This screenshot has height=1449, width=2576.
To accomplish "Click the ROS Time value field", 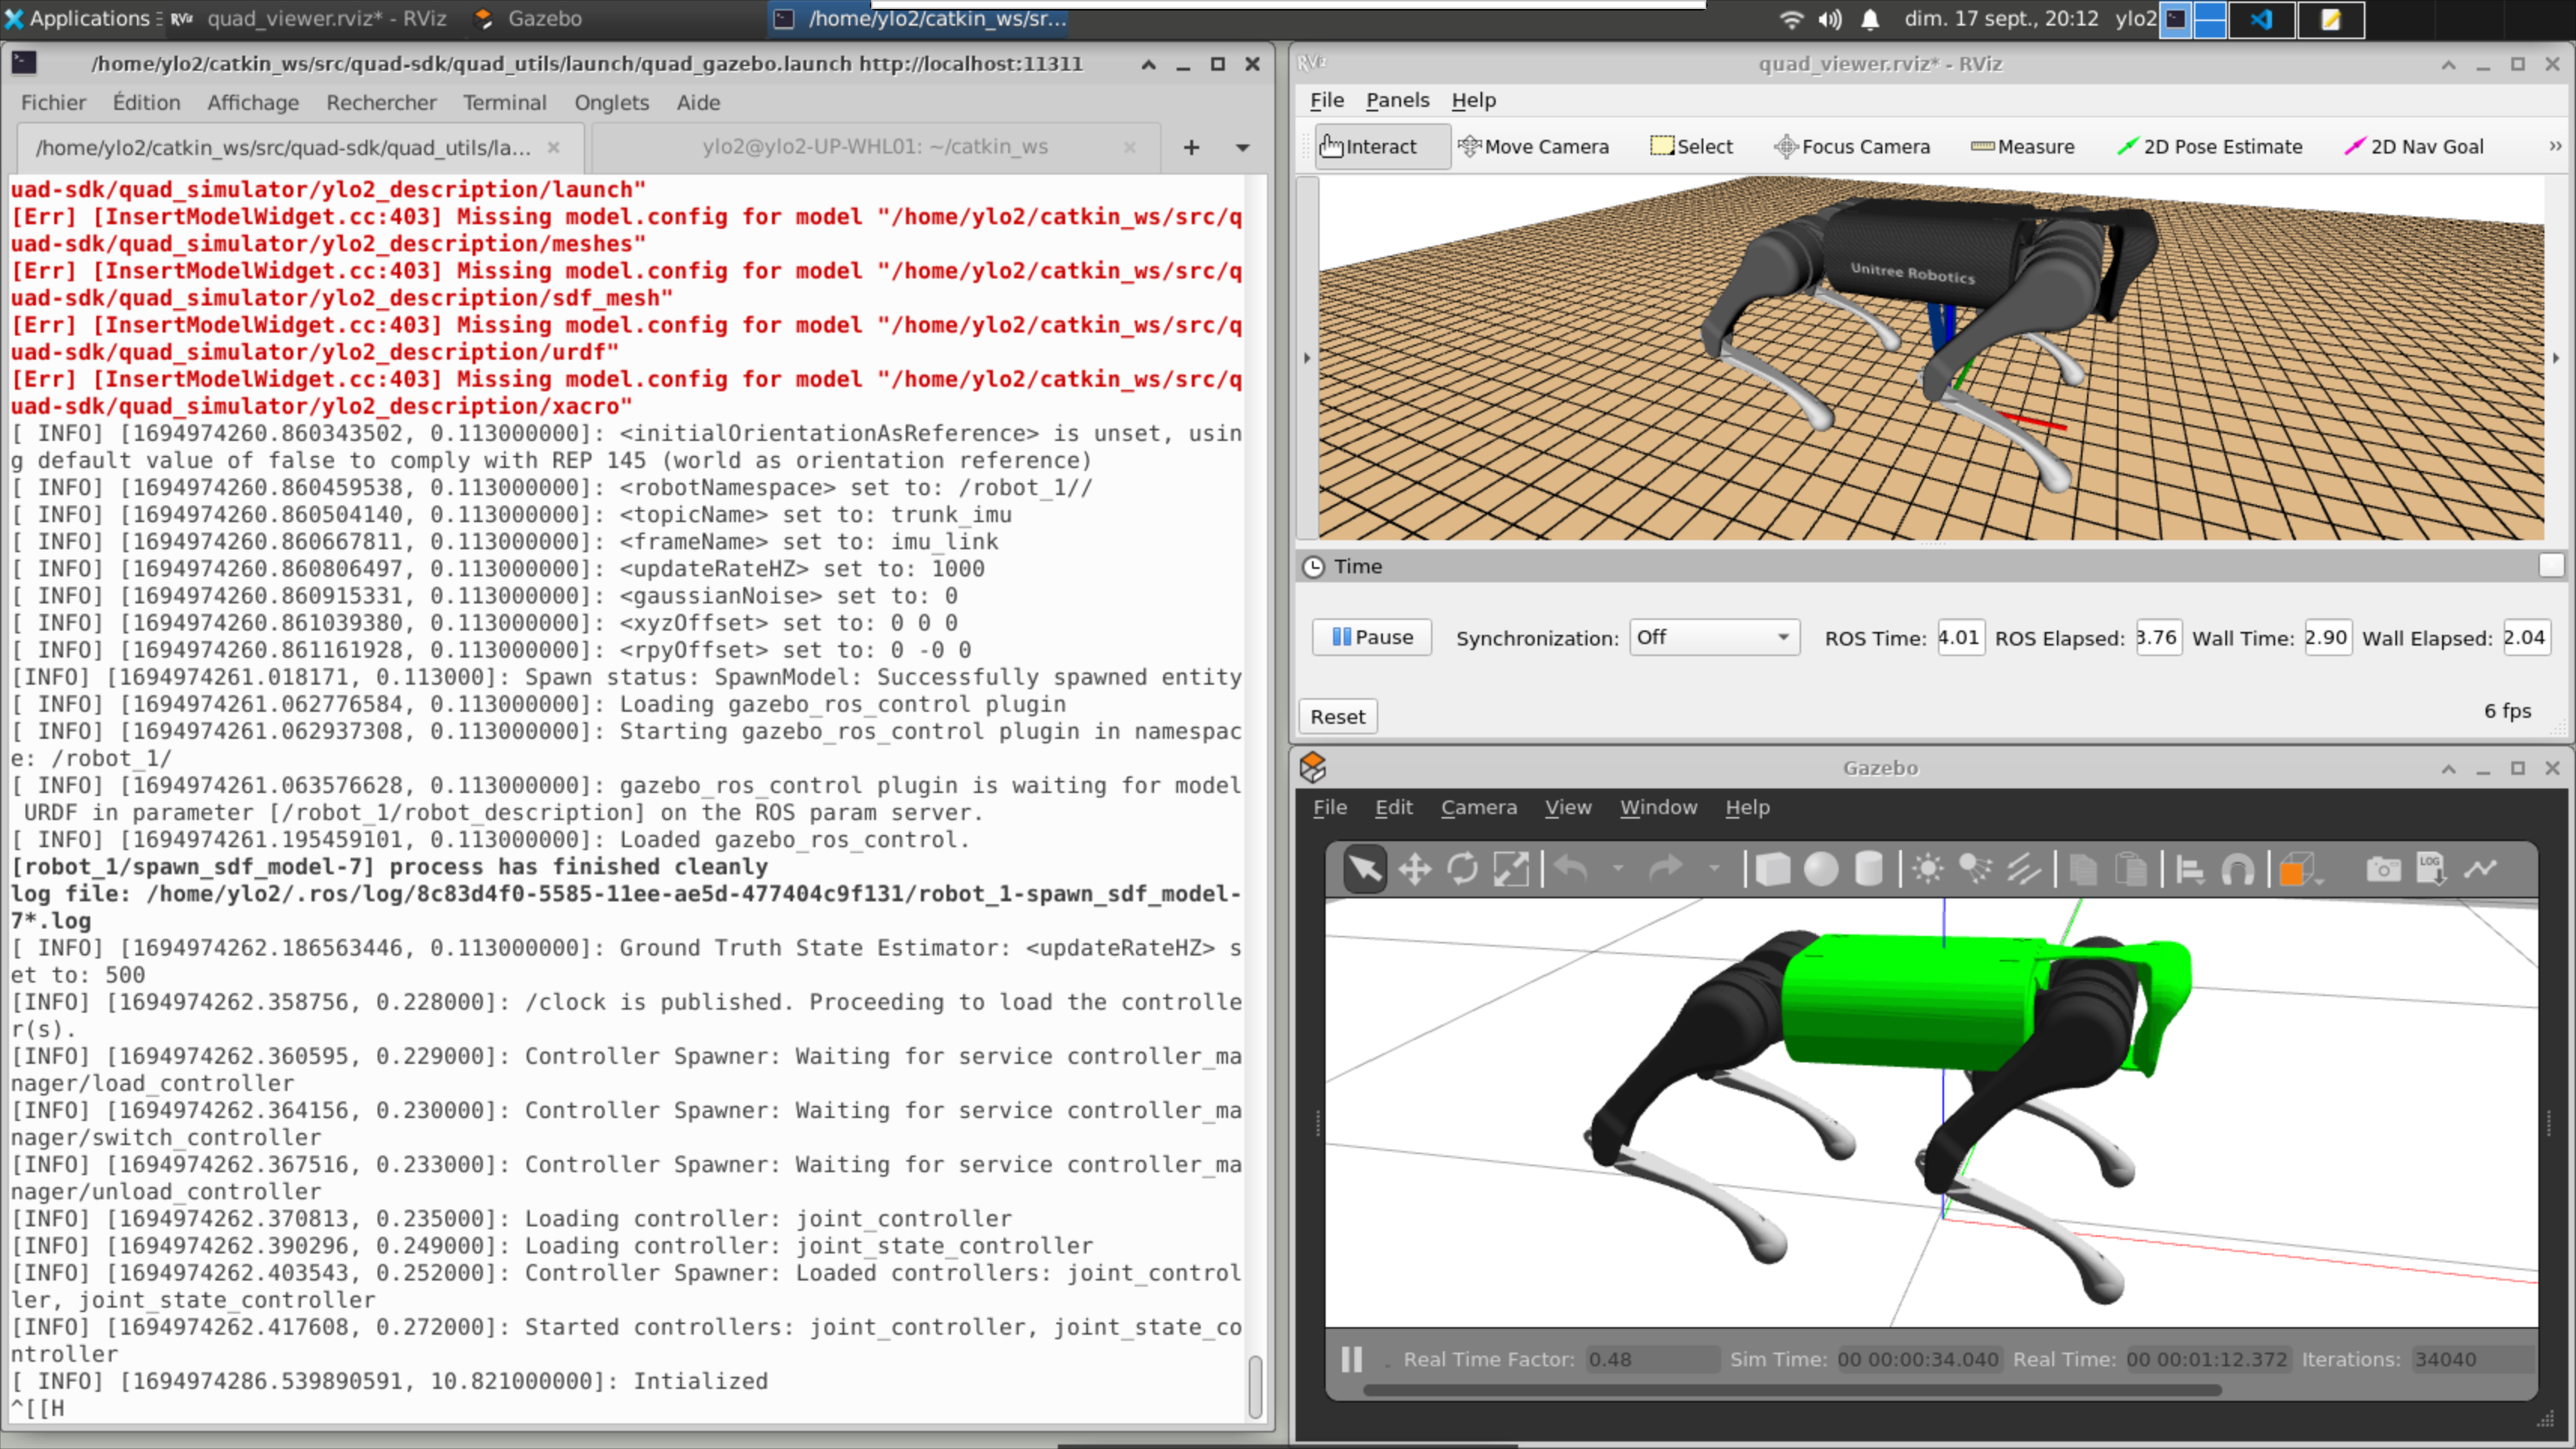I will tap(1959, 637).
